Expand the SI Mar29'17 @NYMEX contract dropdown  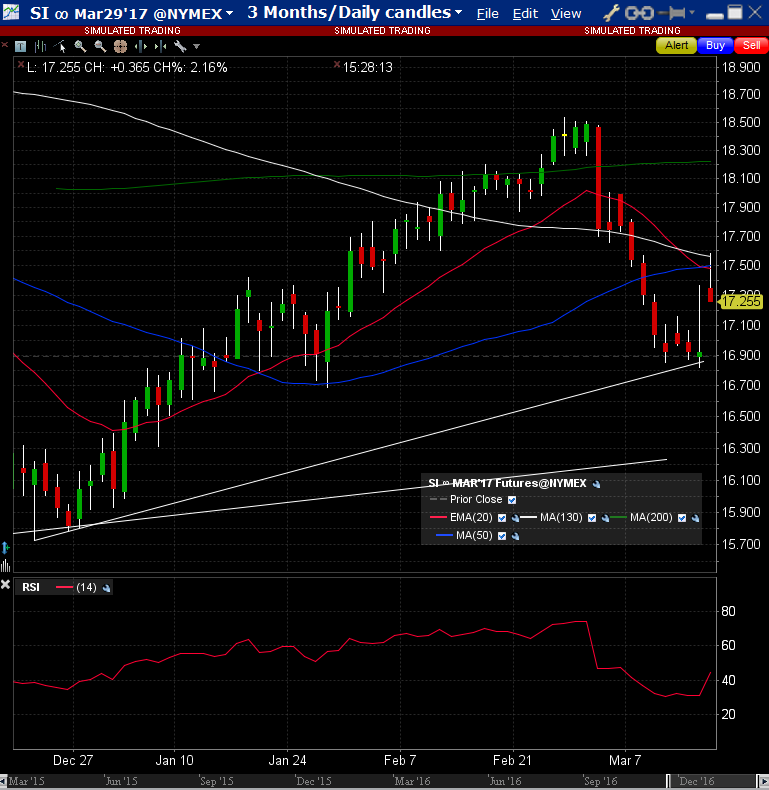click(229, 13)
